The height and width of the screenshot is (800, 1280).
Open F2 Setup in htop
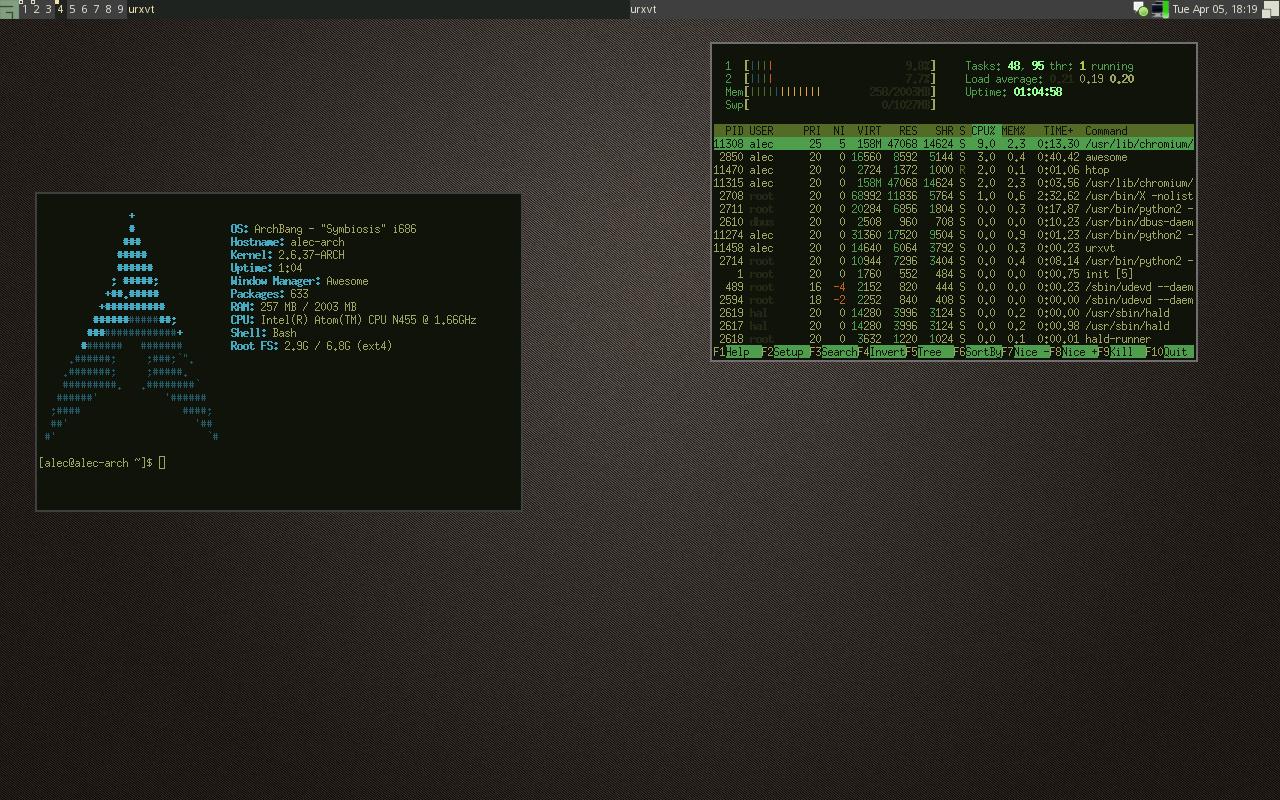click(786, 352)
